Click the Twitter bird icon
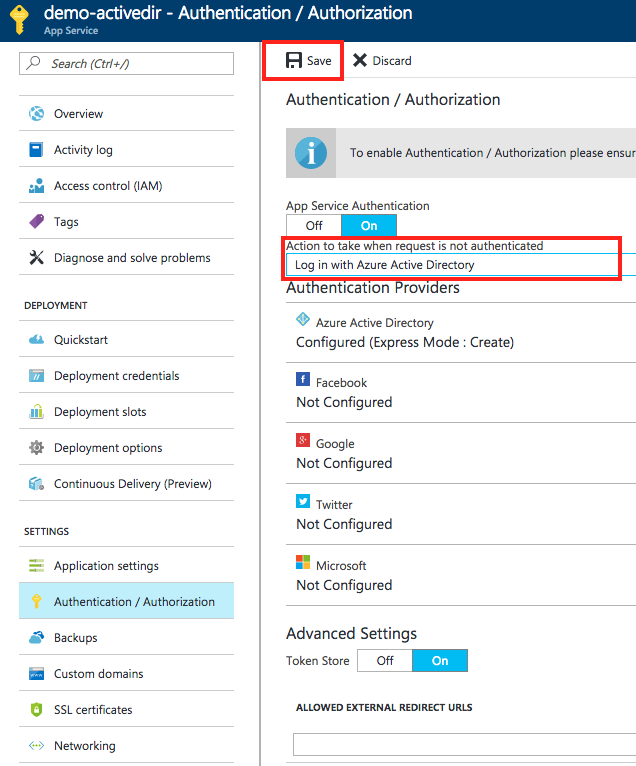Screen dimensions: 636x766 [303, 501]
